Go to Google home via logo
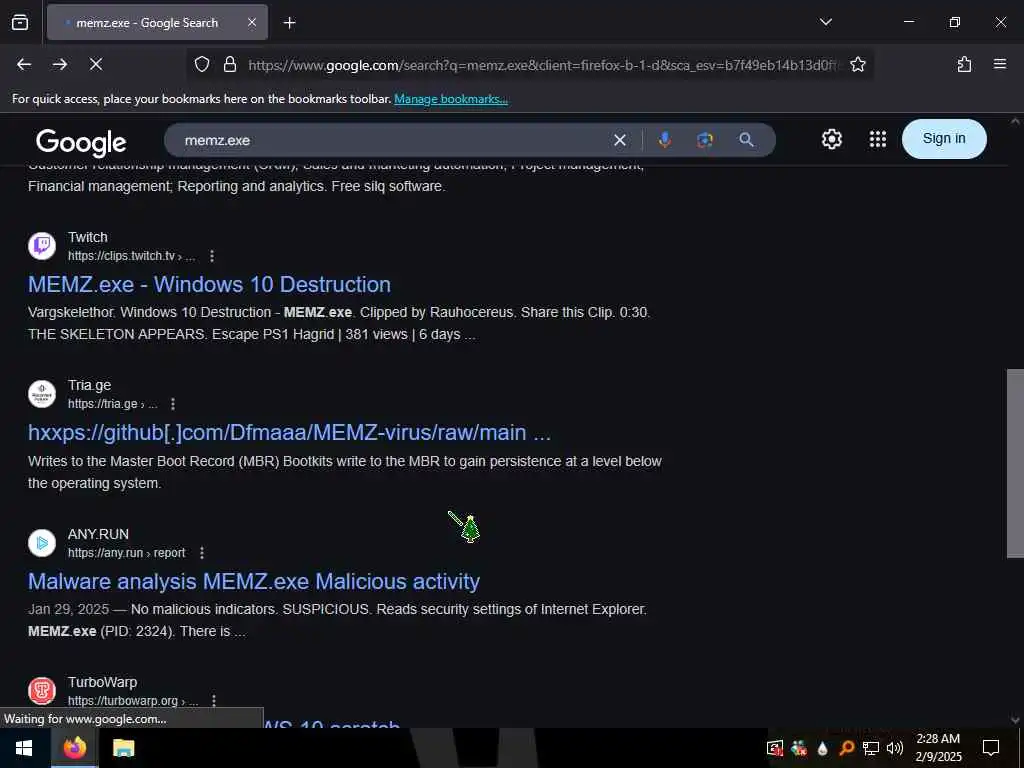 81,142
